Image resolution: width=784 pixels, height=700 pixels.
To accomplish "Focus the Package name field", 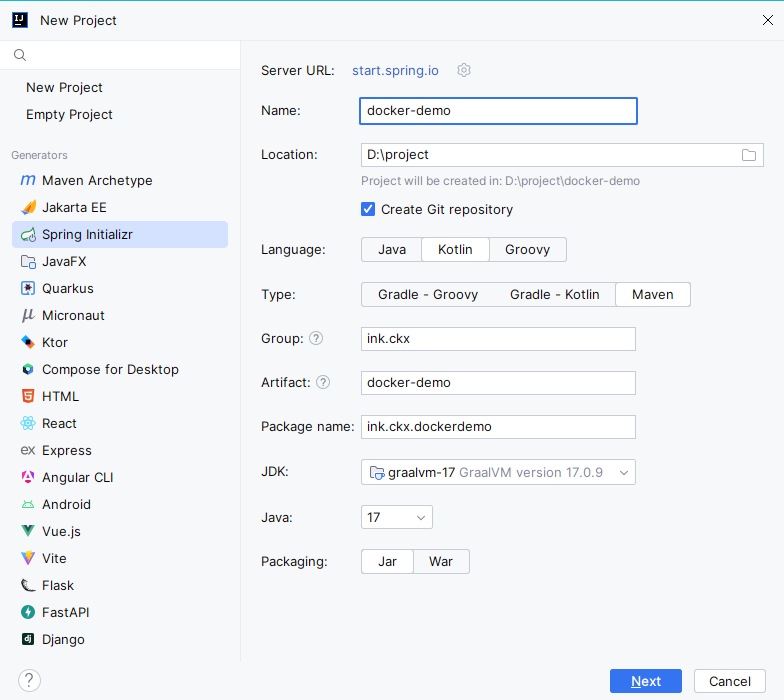I will coord(498,427).
